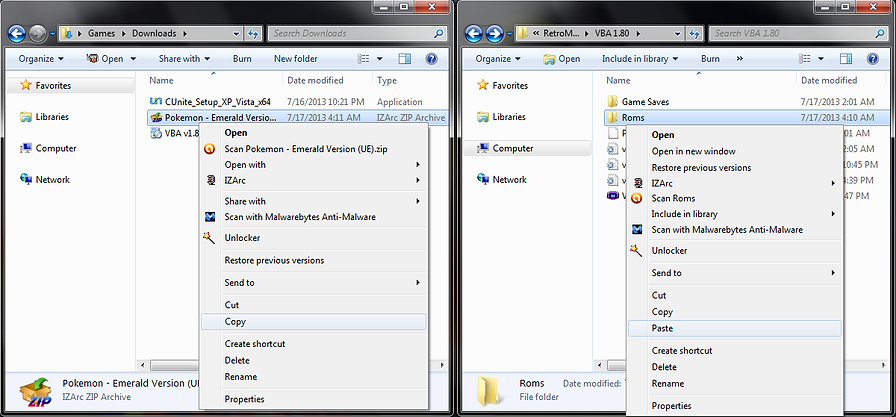
Task: Expand Send to submenu in left context menu
Action: point(314,283)
